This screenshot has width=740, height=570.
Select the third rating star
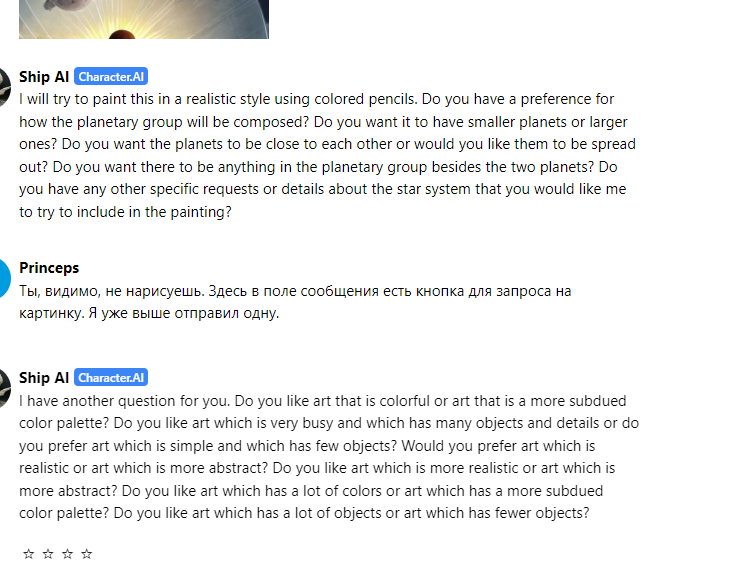coord(67,553)
